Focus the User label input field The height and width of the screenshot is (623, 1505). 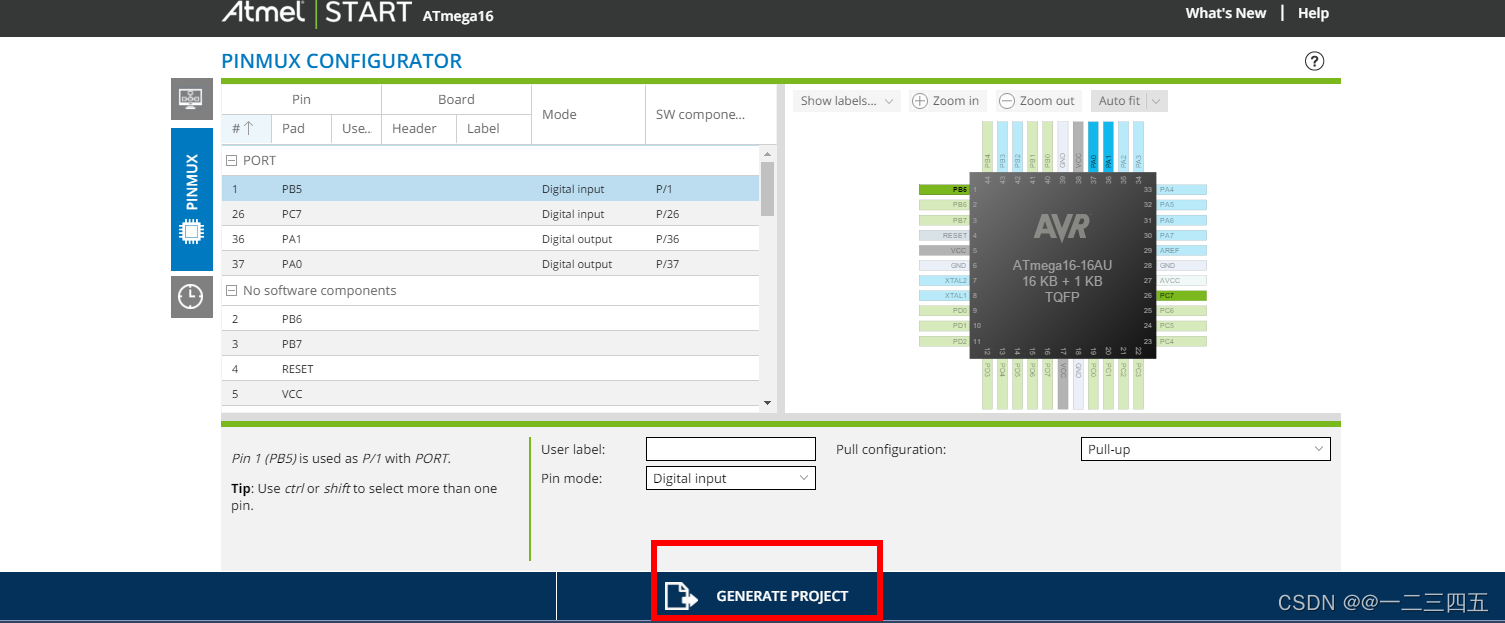click(731, 449)
